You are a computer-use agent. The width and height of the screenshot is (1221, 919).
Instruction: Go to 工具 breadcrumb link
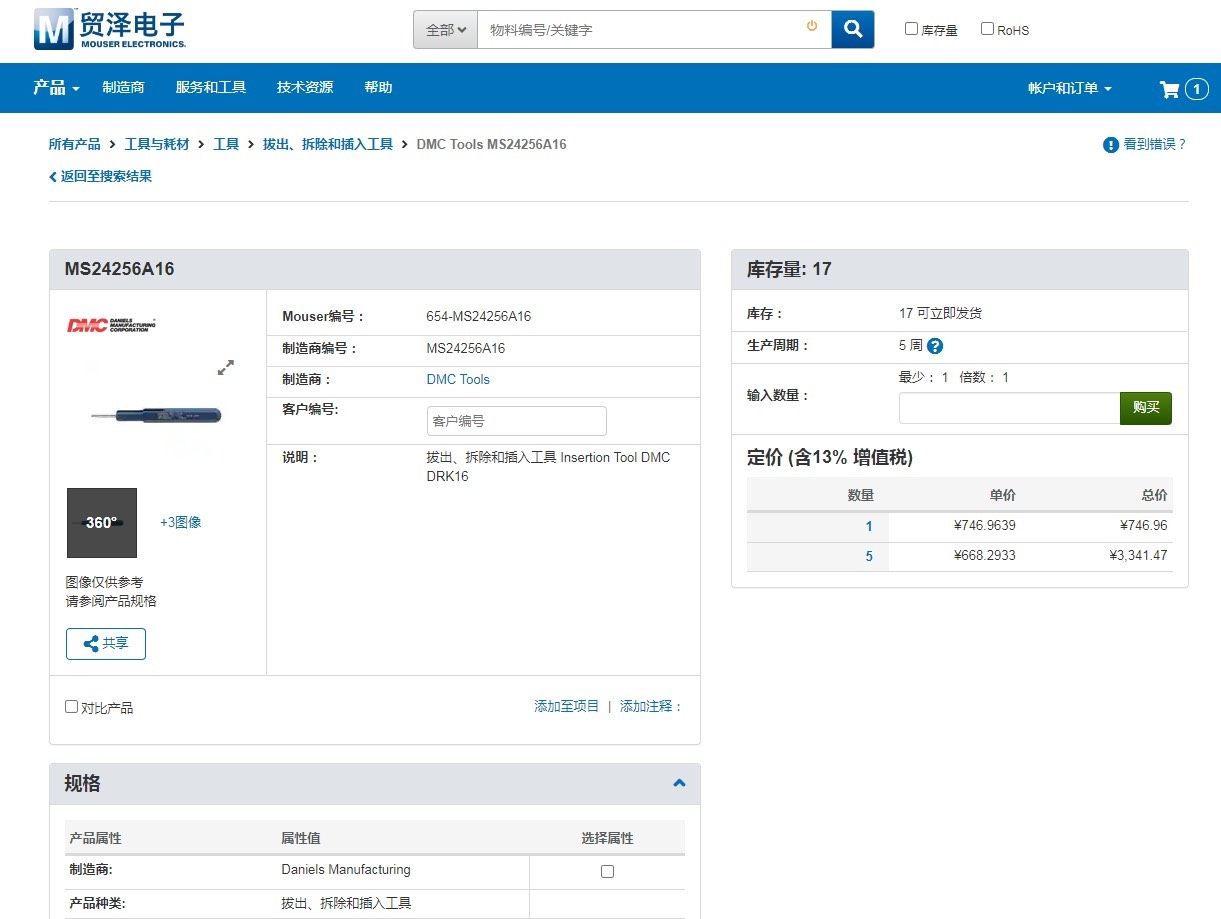pyautogui.click(x=226, y=144)
